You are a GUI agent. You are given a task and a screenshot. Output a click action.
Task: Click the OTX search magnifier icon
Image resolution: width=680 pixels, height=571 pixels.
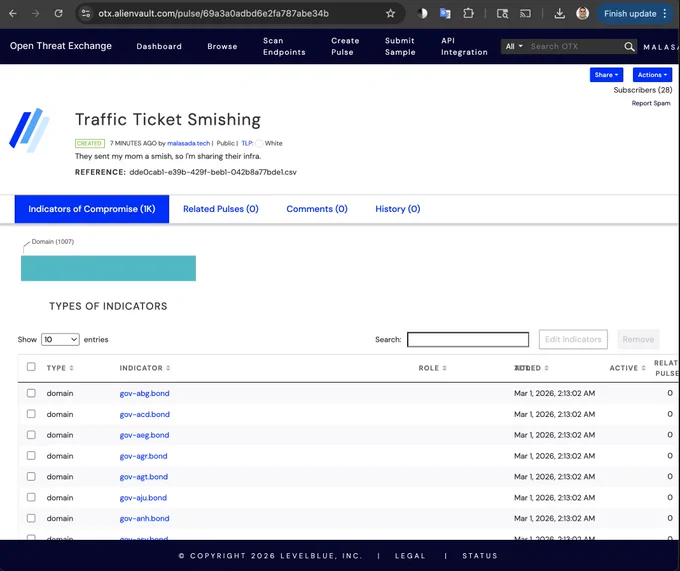[x=629, y=46]
